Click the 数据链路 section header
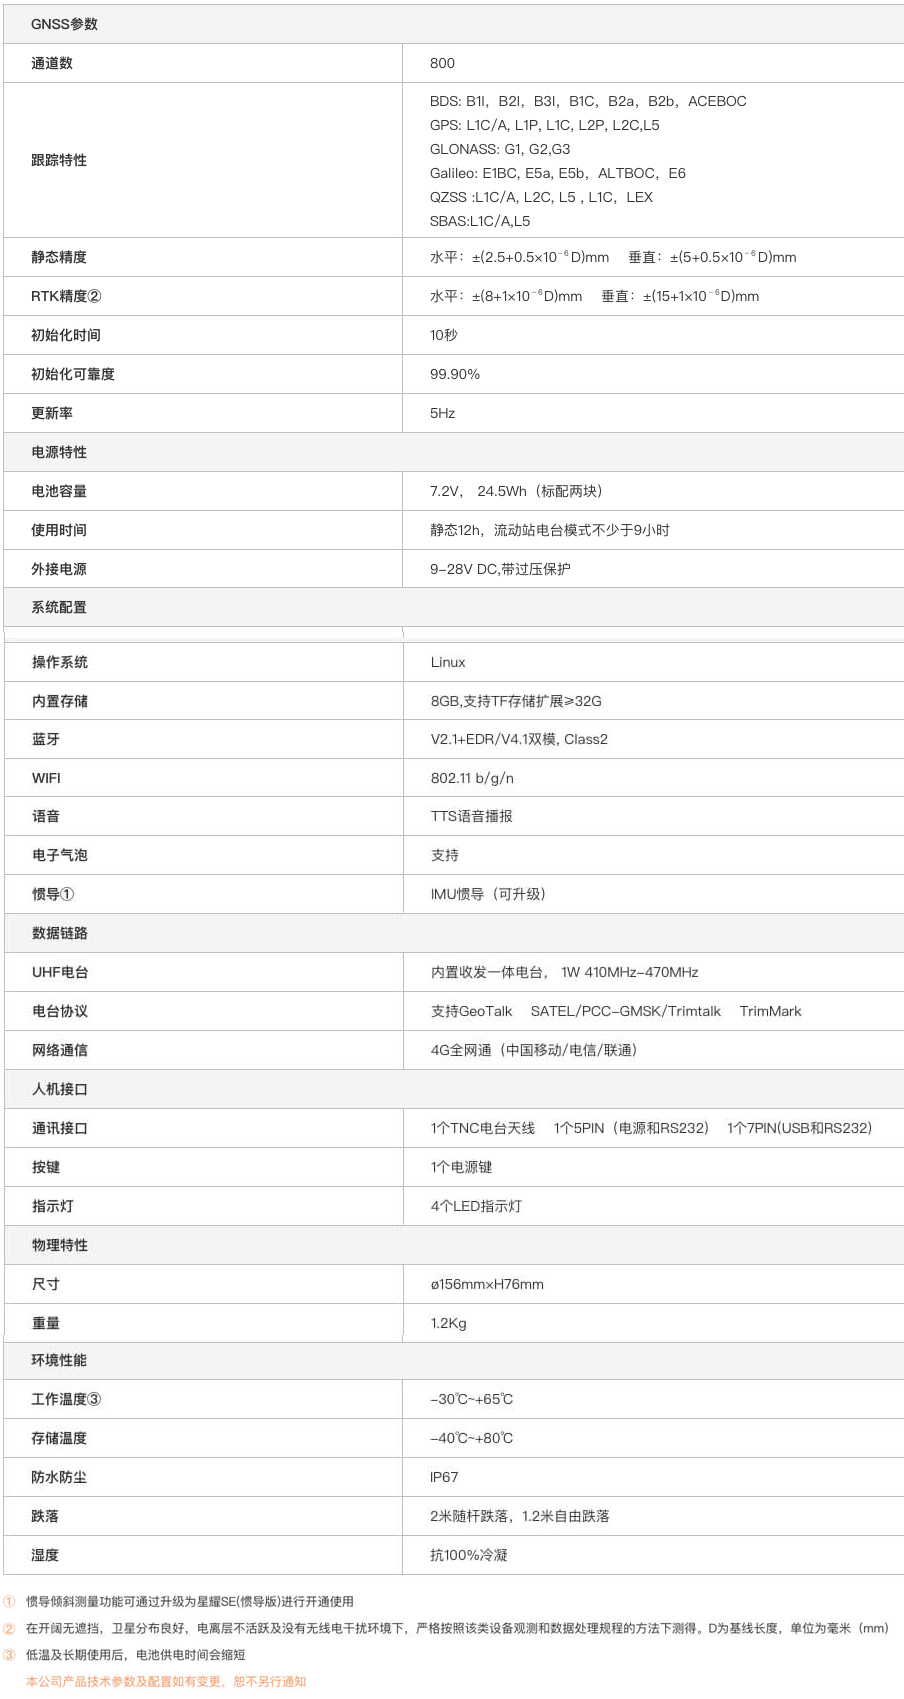The height and width of the screenshot is (1699, 904). [x=60, y=933]
